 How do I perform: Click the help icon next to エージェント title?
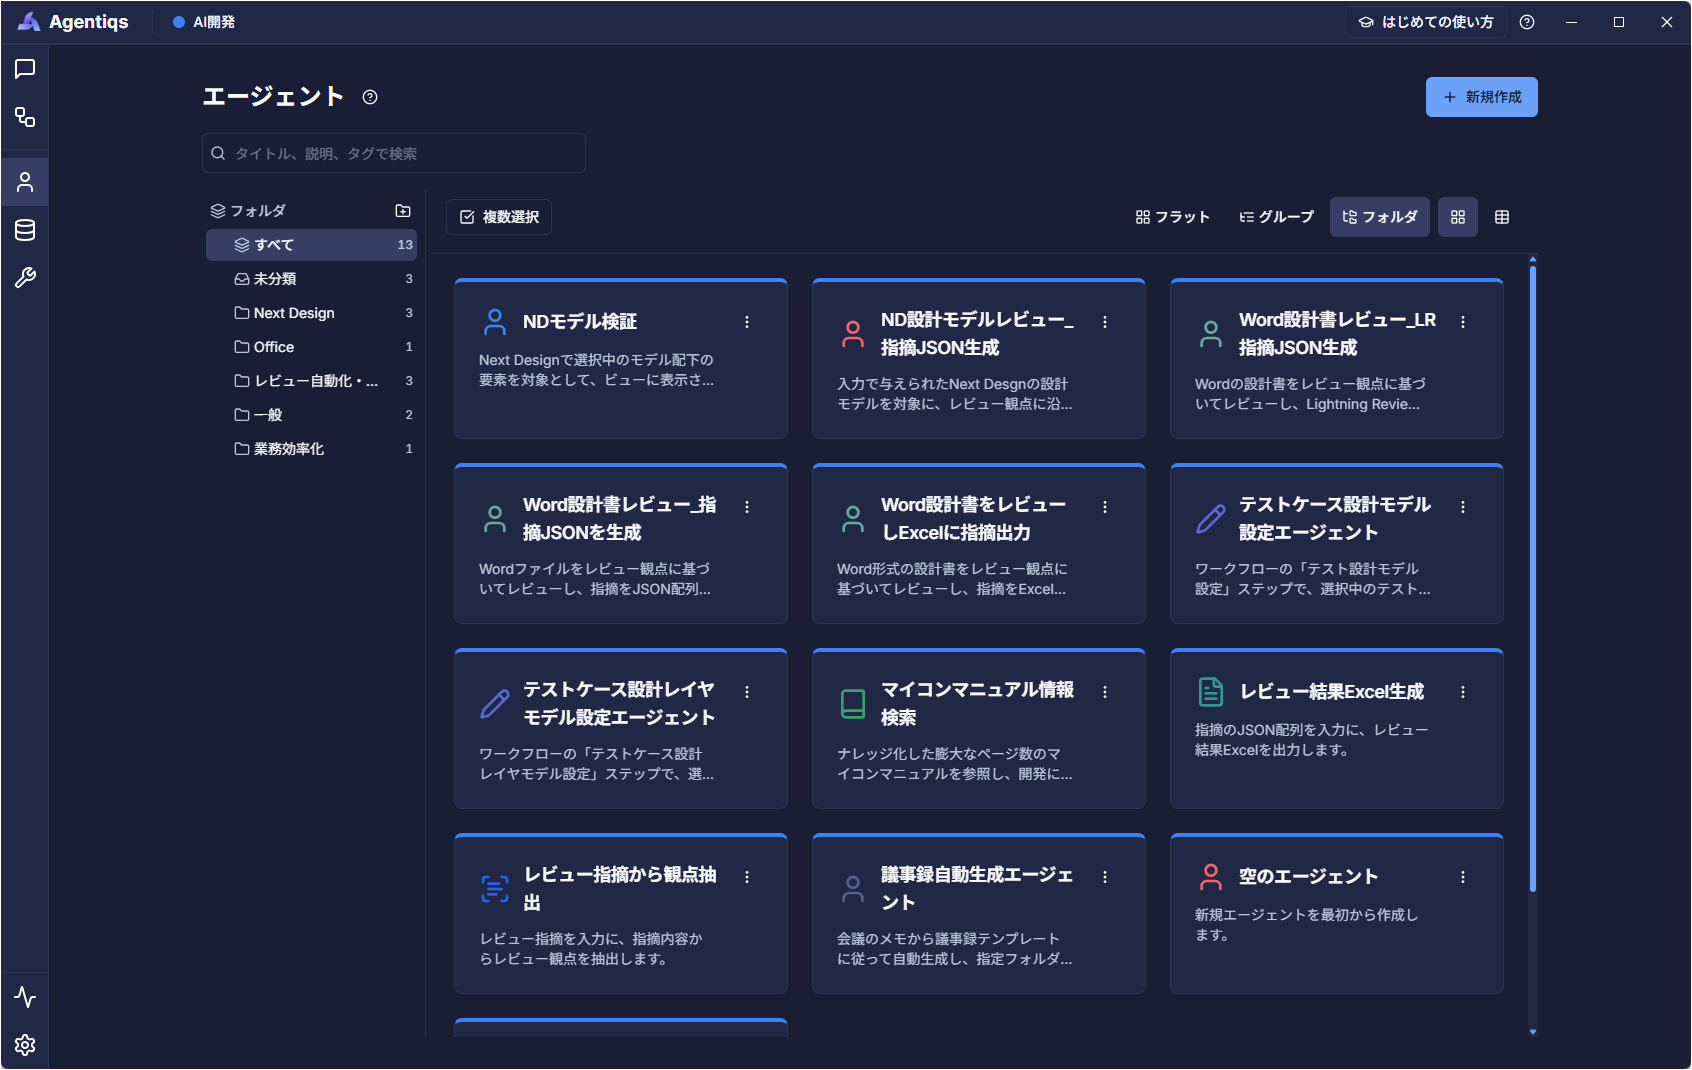[x=370, y=97]
